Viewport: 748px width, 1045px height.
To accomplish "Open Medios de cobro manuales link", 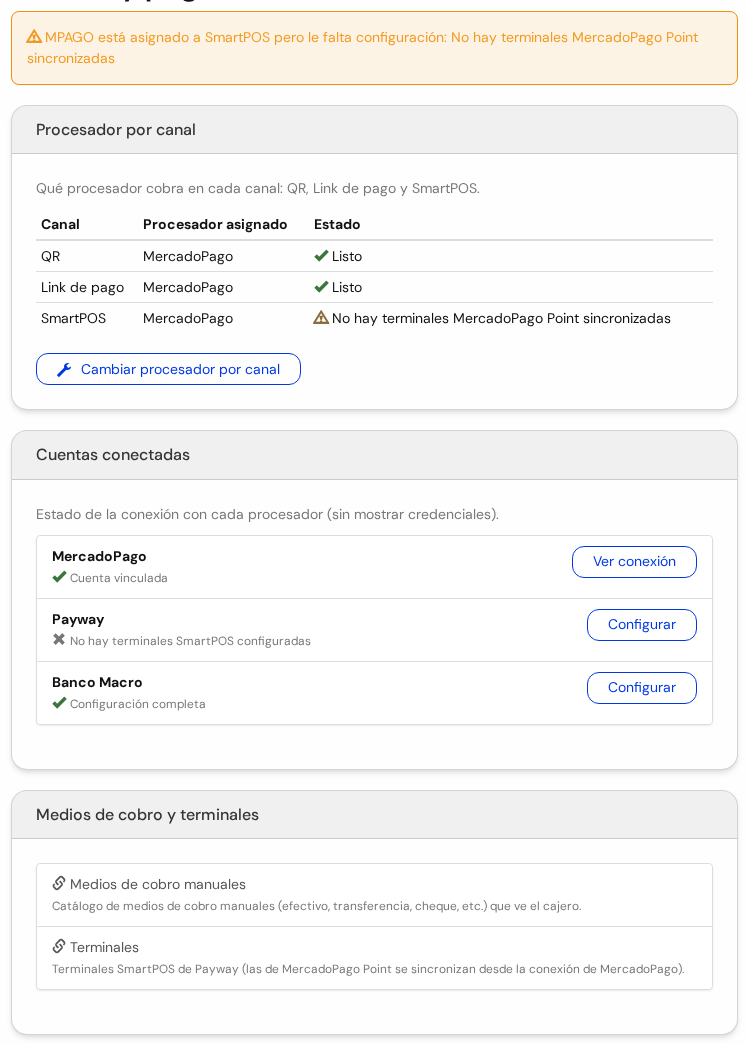I will (157, 884).
